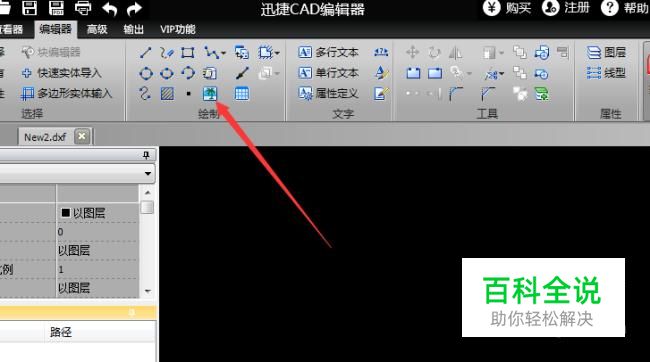Open the Layers 图层 panel
650x362 pixels.
(x=606, y=52)
